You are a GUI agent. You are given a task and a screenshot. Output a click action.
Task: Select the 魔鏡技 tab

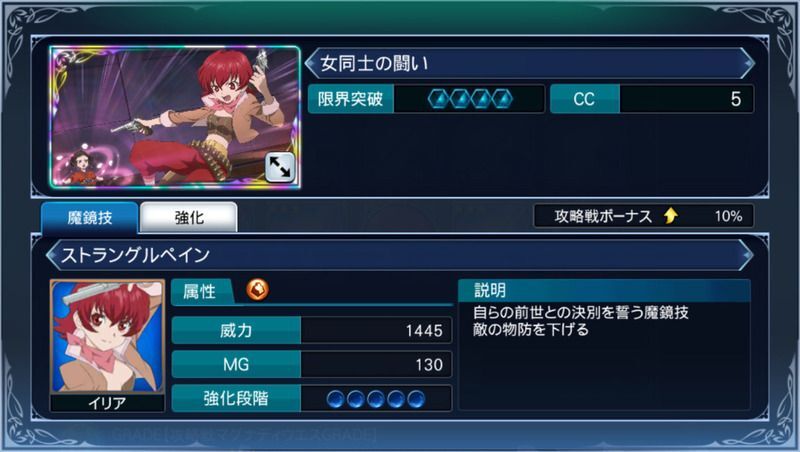(x=90, y=218)
